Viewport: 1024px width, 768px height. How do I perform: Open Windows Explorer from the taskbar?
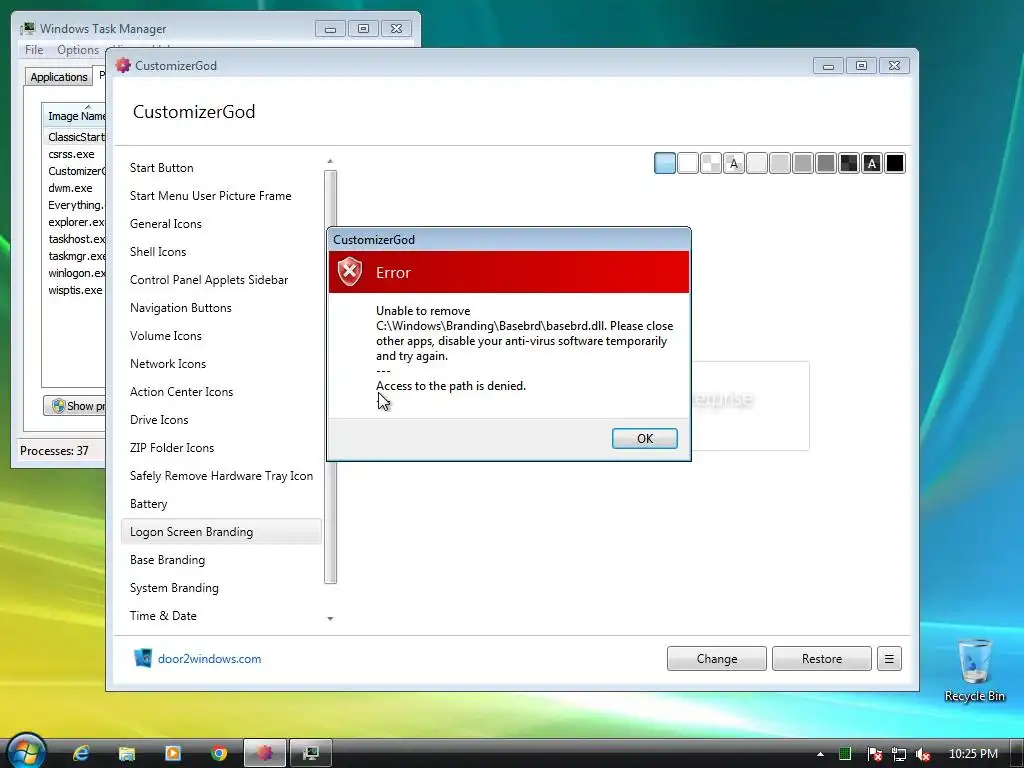point(127,753)
